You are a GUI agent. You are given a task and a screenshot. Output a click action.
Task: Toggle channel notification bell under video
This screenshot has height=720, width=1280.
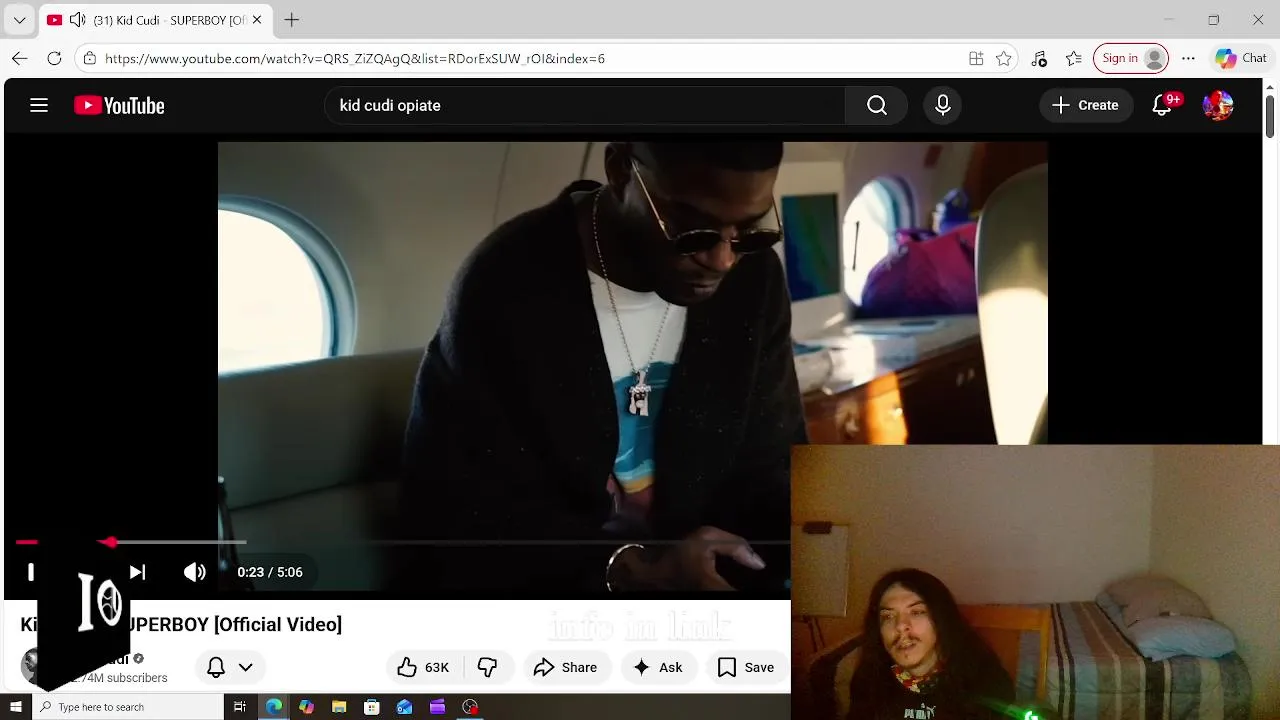click(x=216, y=667)
